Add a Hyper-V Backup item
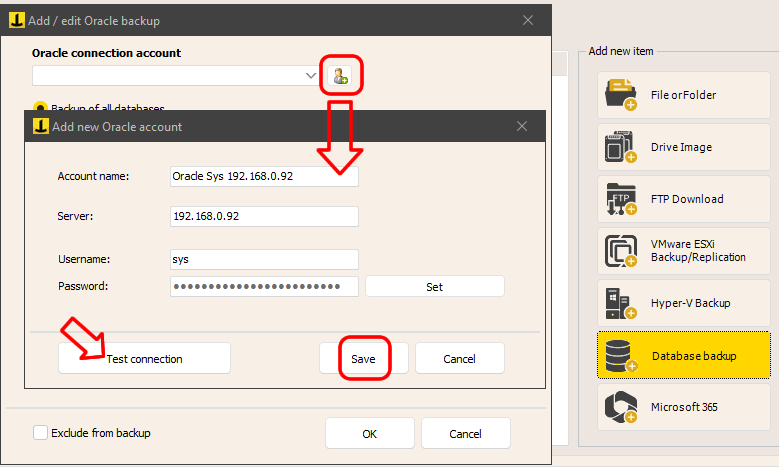The height and width of the screenshot is (467, 779). (684, 303)
